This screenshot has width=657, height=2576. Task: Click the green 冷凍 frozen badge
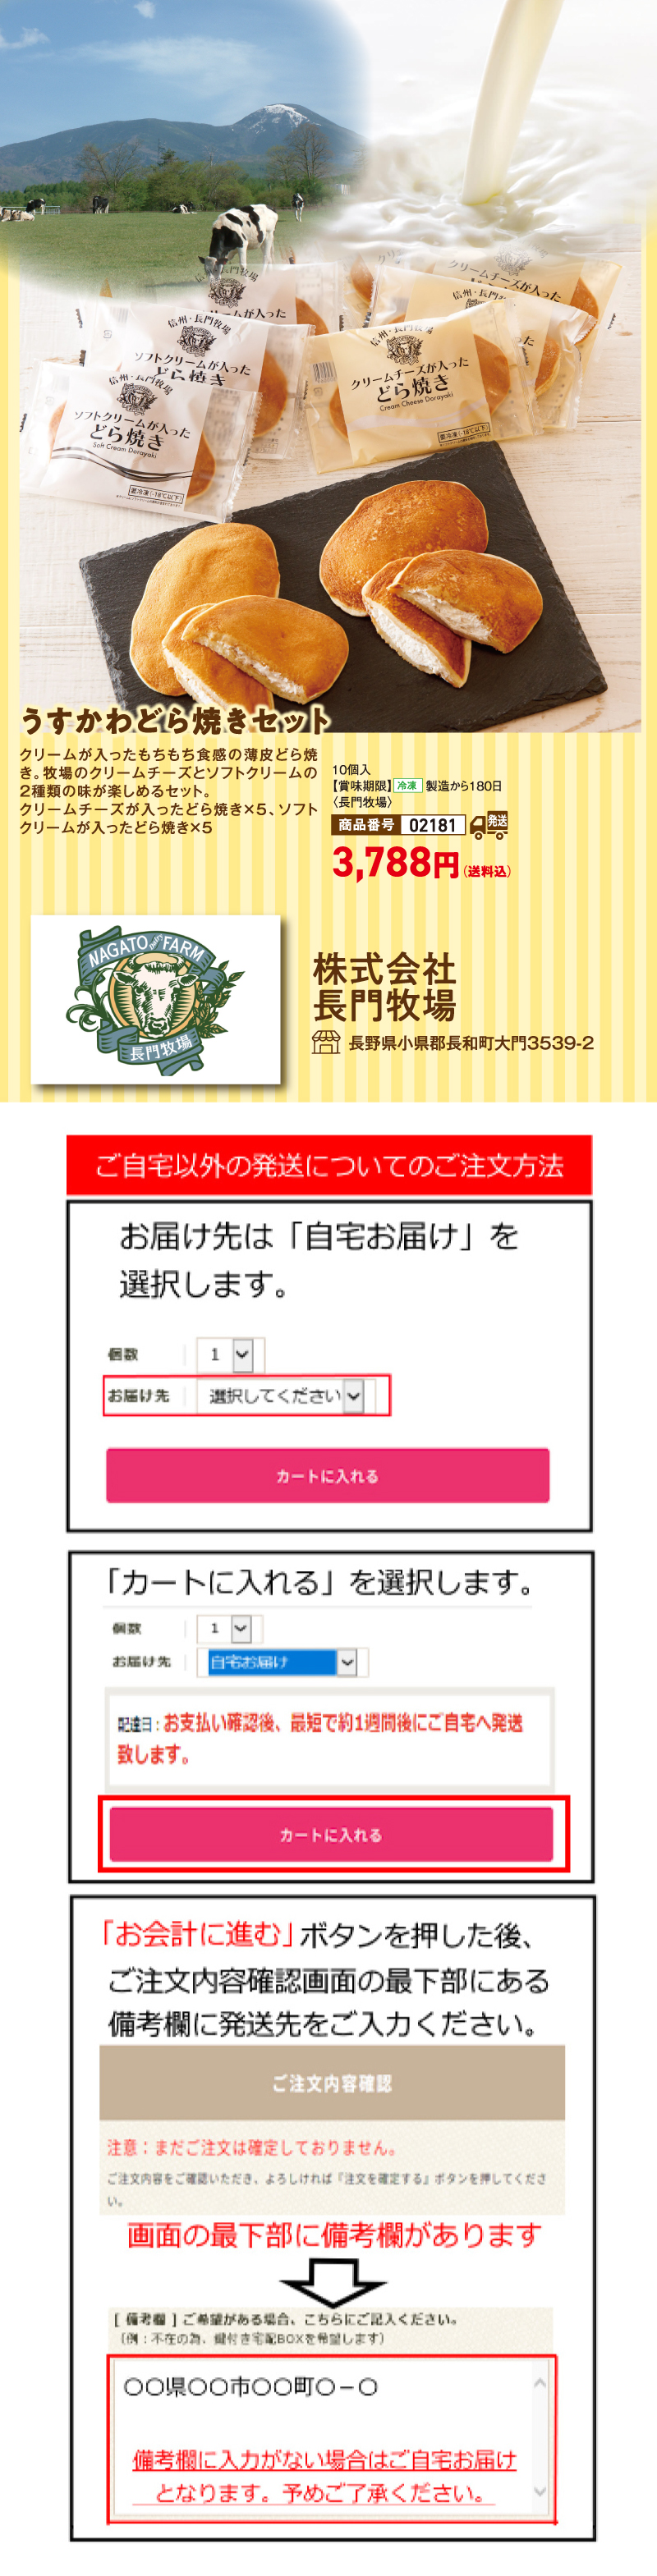coord(407,786)
